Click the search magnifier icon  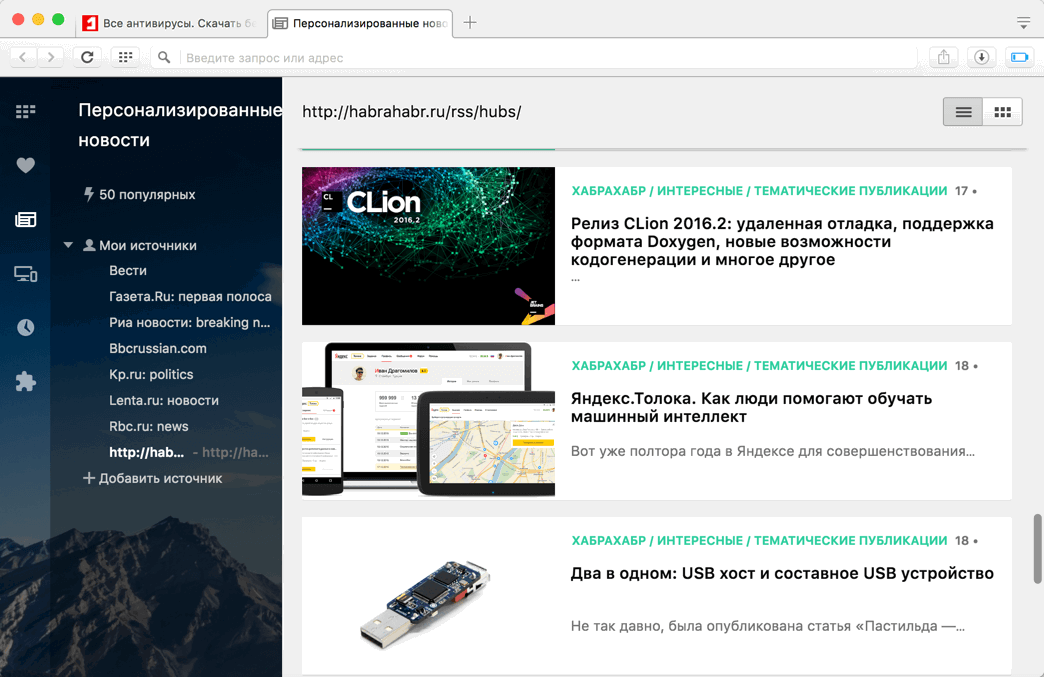pyautogui.click(x=164, y=58)
